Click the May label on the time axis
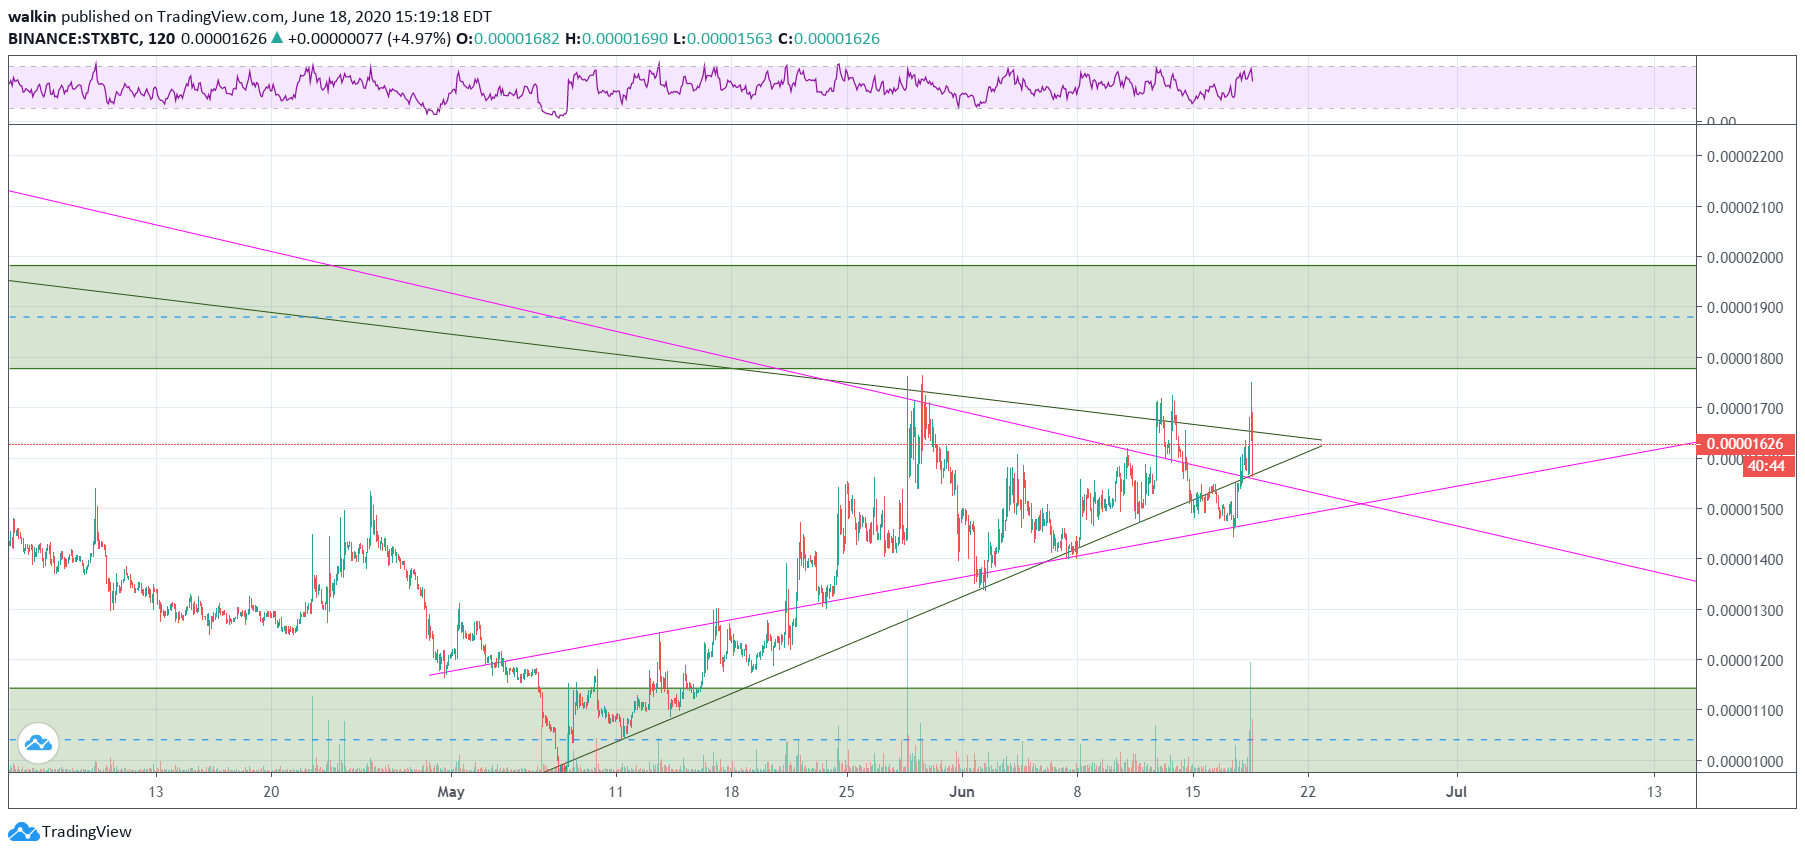This screenshot has width=1805, height=855. [x=451, y=792]
